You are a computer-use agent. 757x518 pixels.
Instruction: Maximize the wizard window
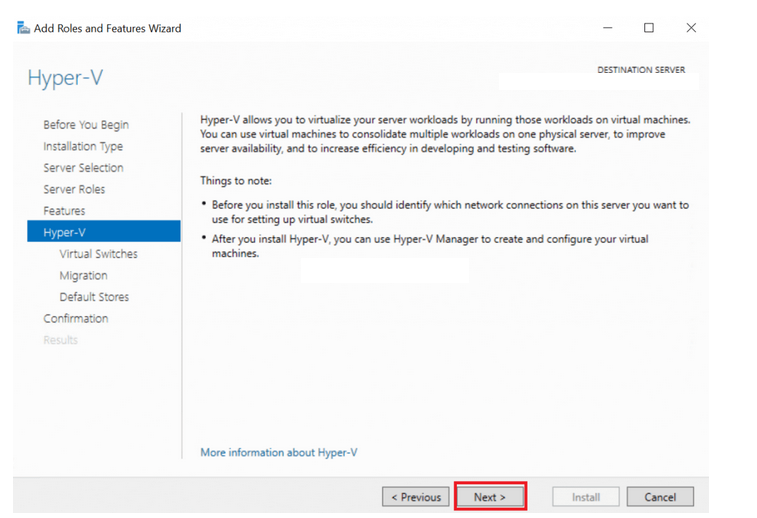[649, 28]
